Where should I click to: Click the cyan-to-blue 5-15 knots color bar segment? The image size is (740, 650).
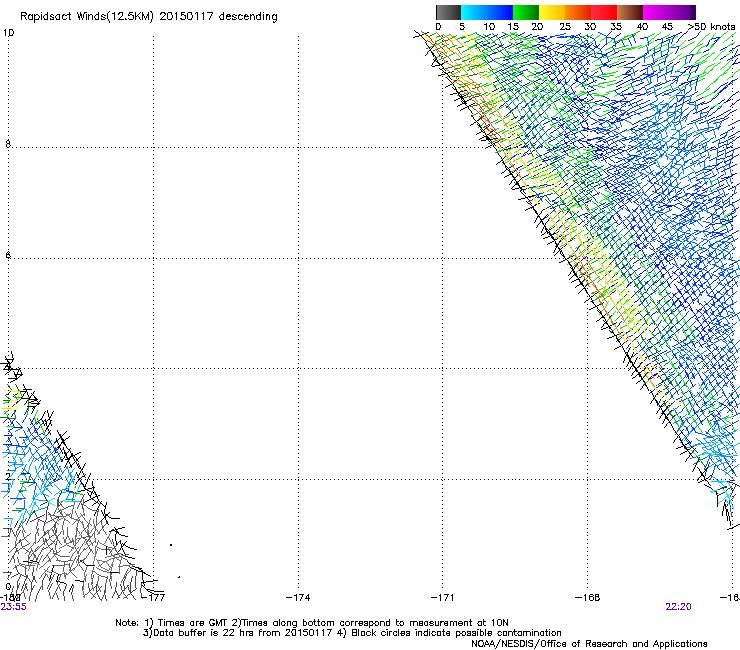click(x=487, y=12)
